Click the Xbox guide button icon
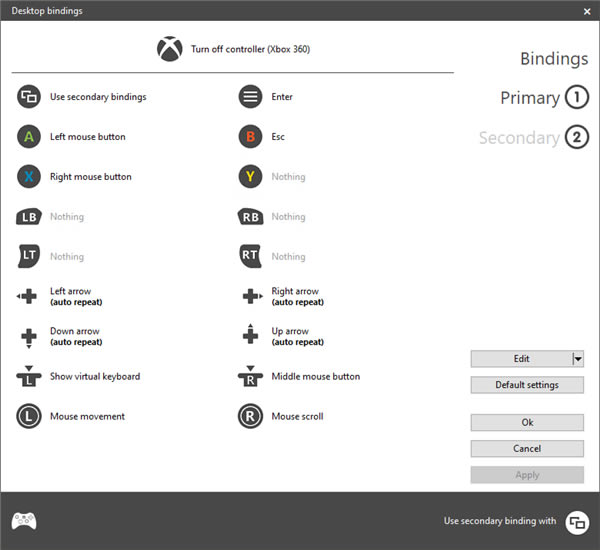Screen dimensions: 600x550 click(170, 49)
